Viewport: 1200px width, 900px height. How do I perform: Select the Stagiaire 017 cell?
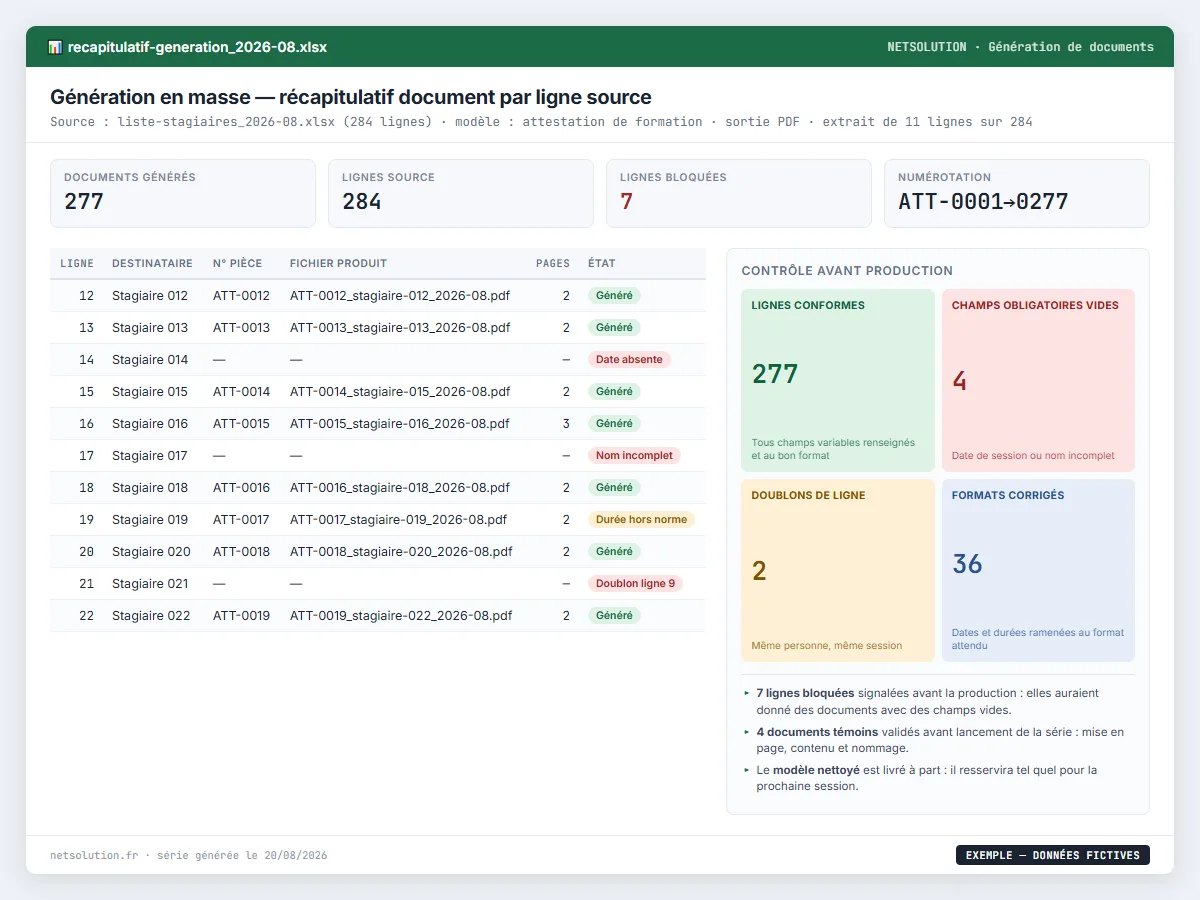(x=150, y=456)
